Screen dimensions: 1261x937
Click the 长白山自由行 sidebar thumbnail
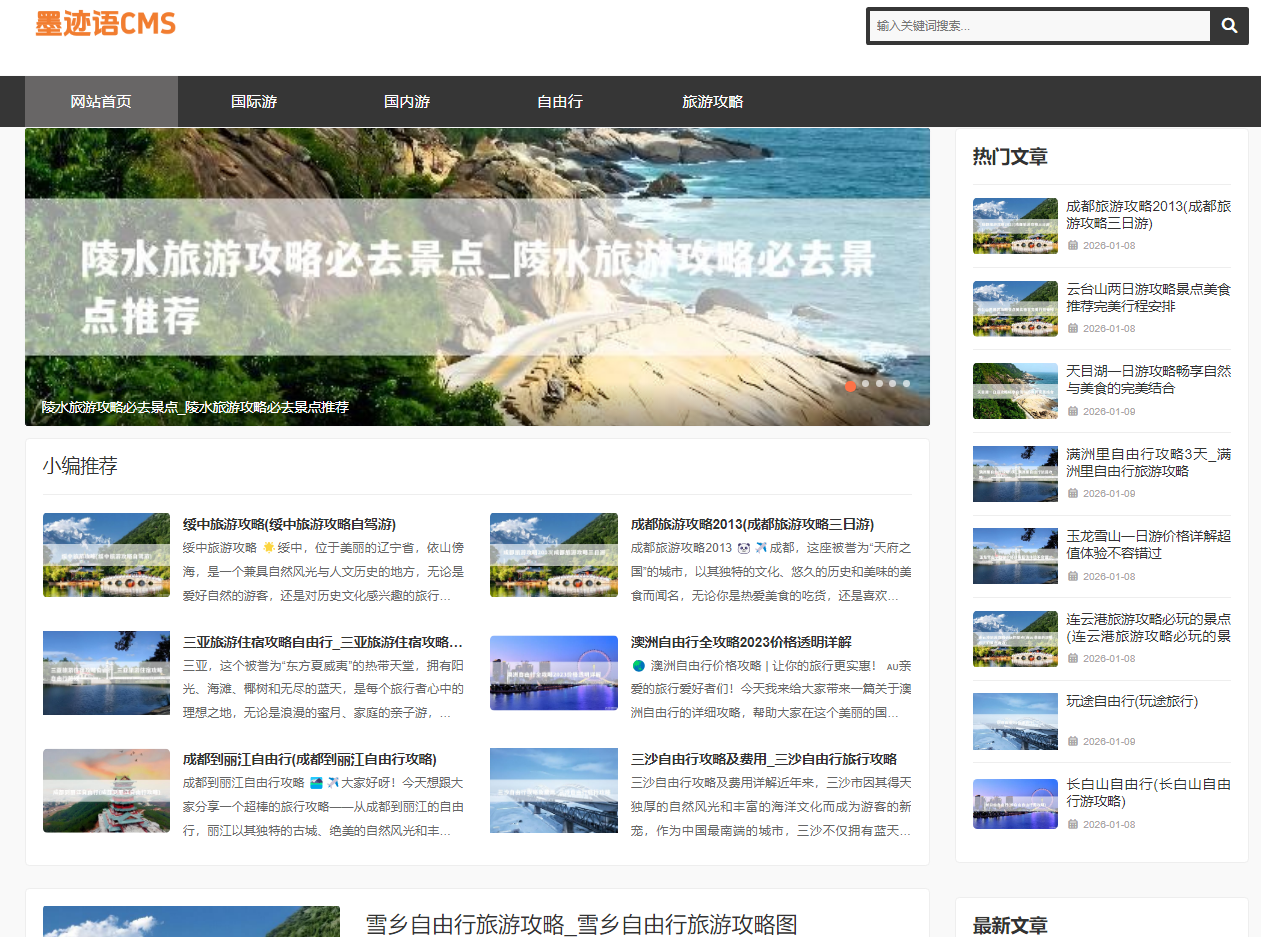point(1015,804)
